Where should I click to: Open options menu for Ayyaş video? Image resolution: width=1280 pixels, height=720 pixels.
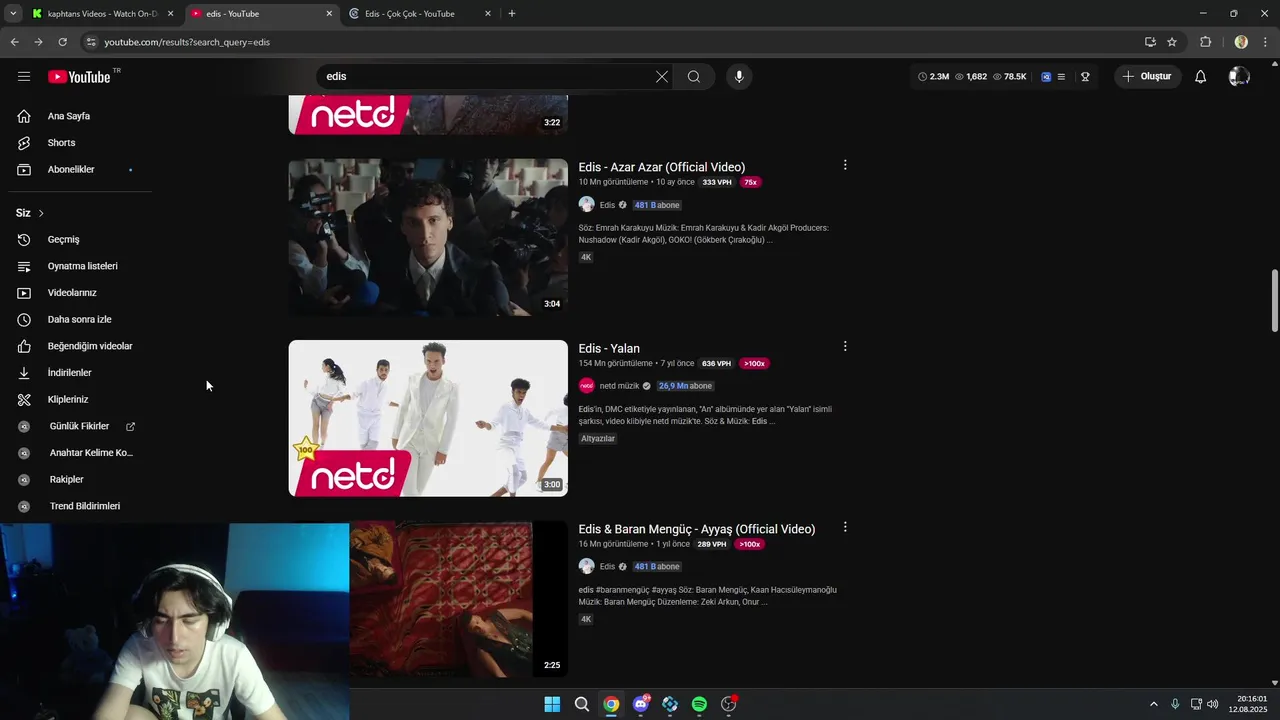click(x=845, y=527)
